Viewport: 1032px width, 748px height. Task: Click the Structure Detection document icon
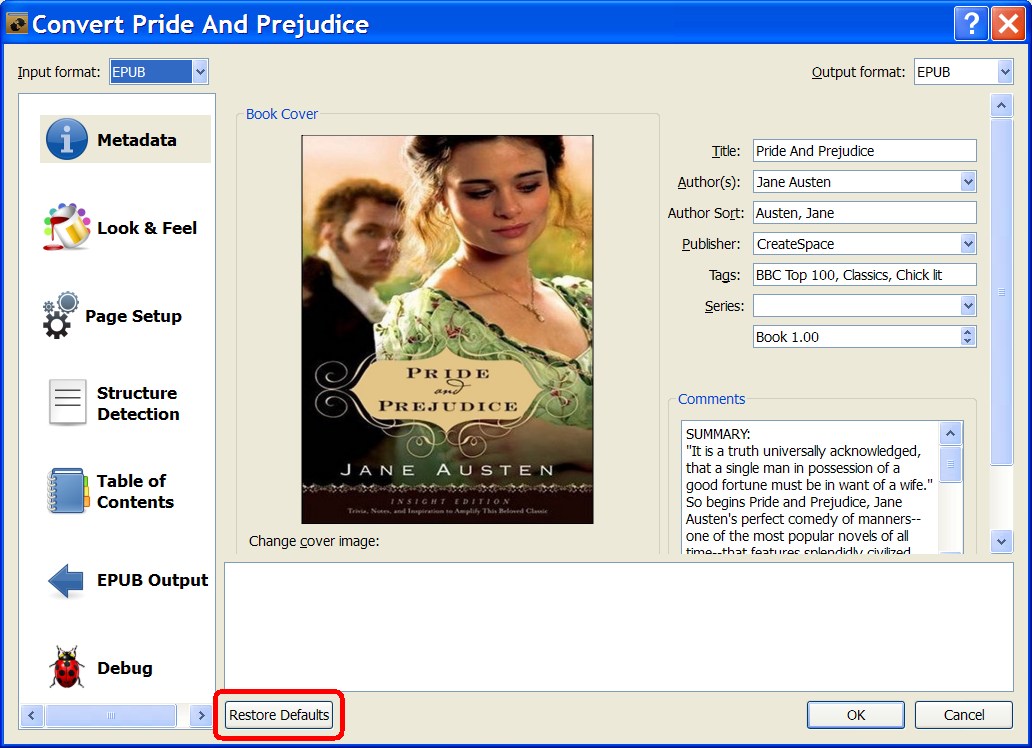coord(67,402)
